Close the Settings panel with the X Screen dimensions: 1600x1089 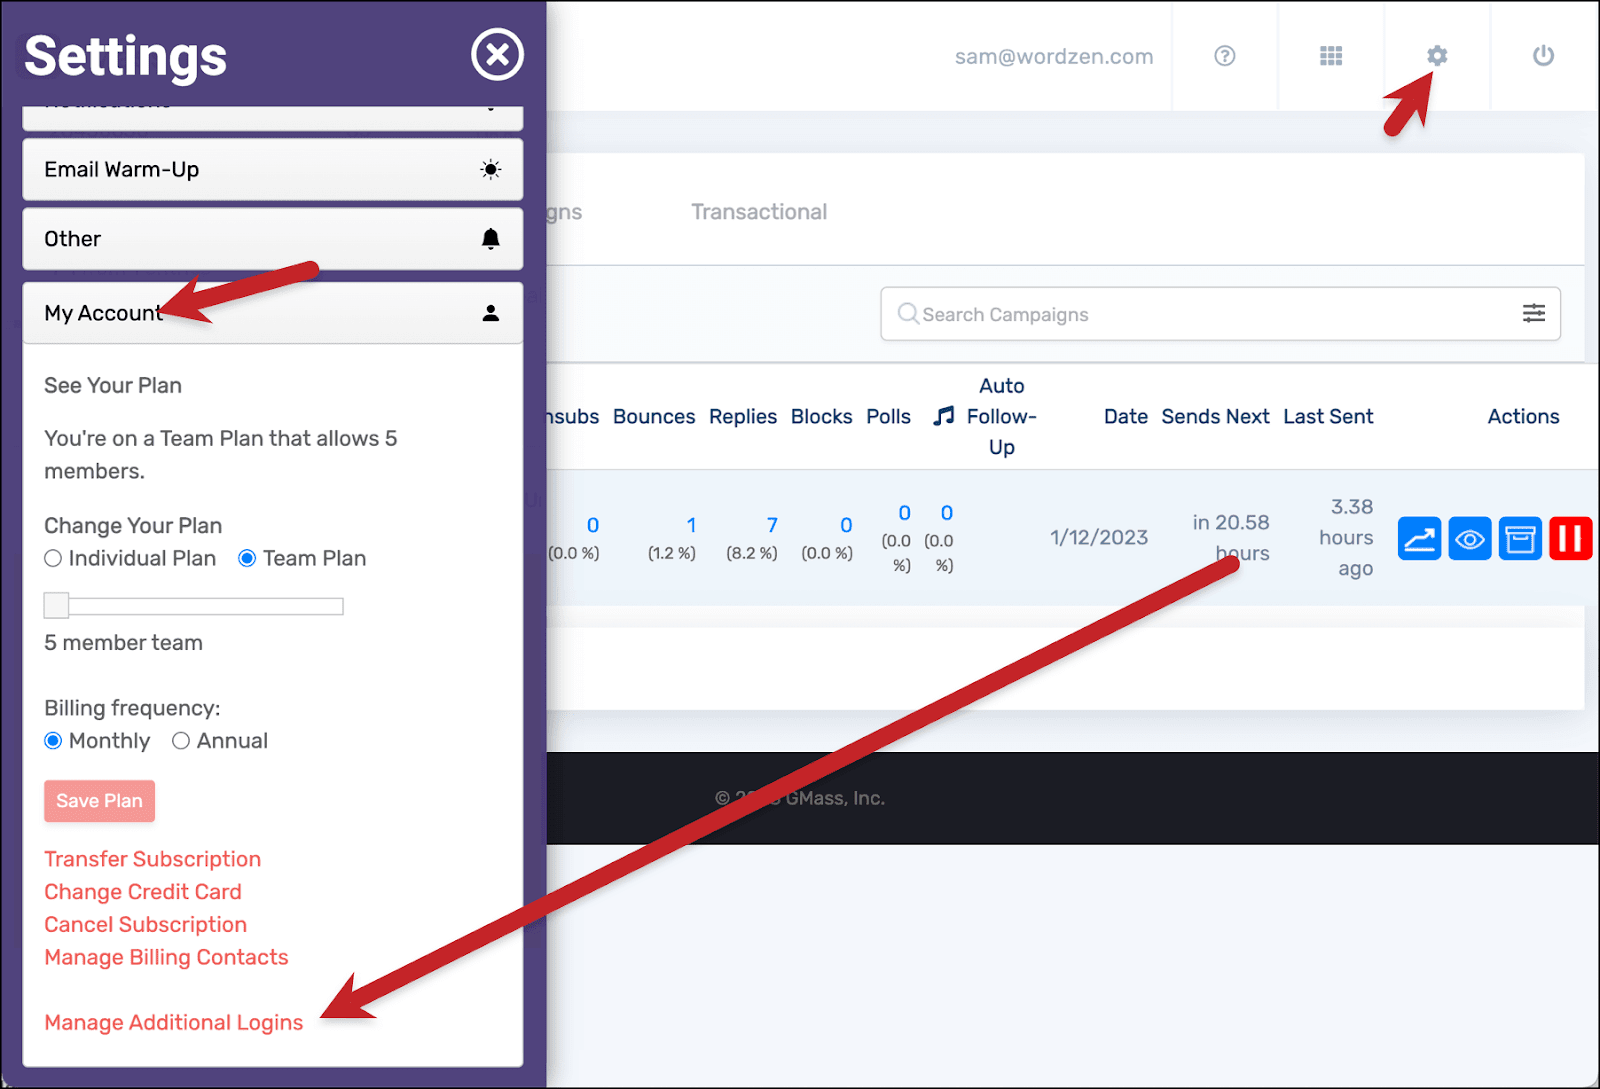497,54
